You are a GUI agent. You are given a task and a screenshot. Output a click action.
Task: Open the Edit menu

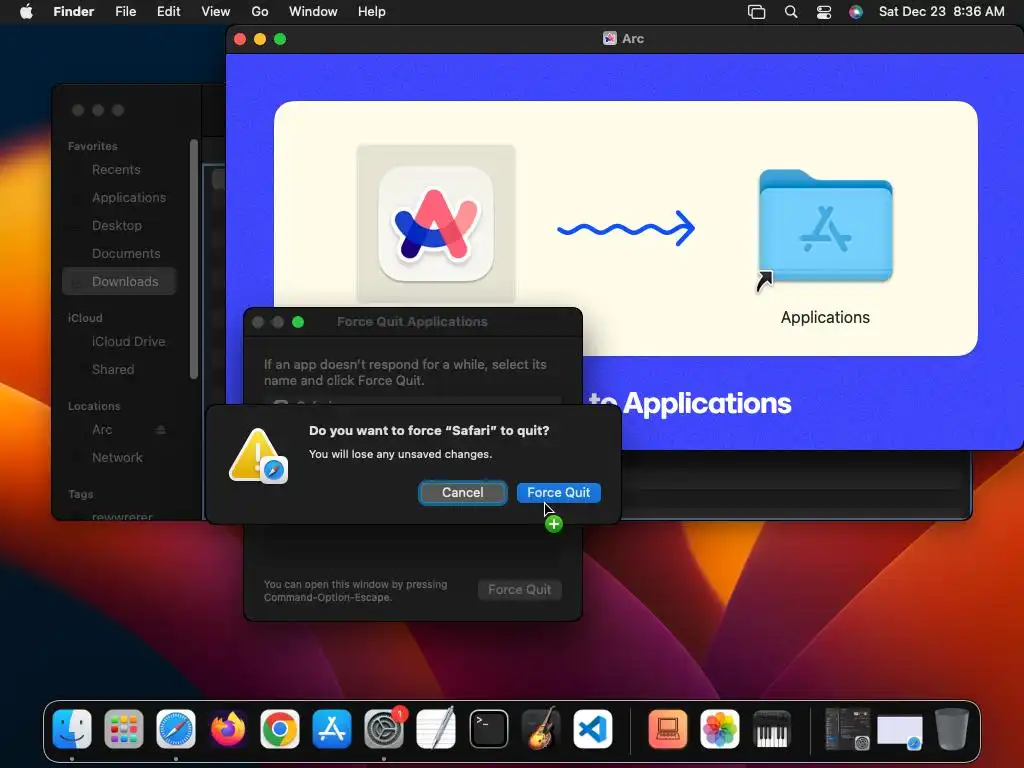168,12
